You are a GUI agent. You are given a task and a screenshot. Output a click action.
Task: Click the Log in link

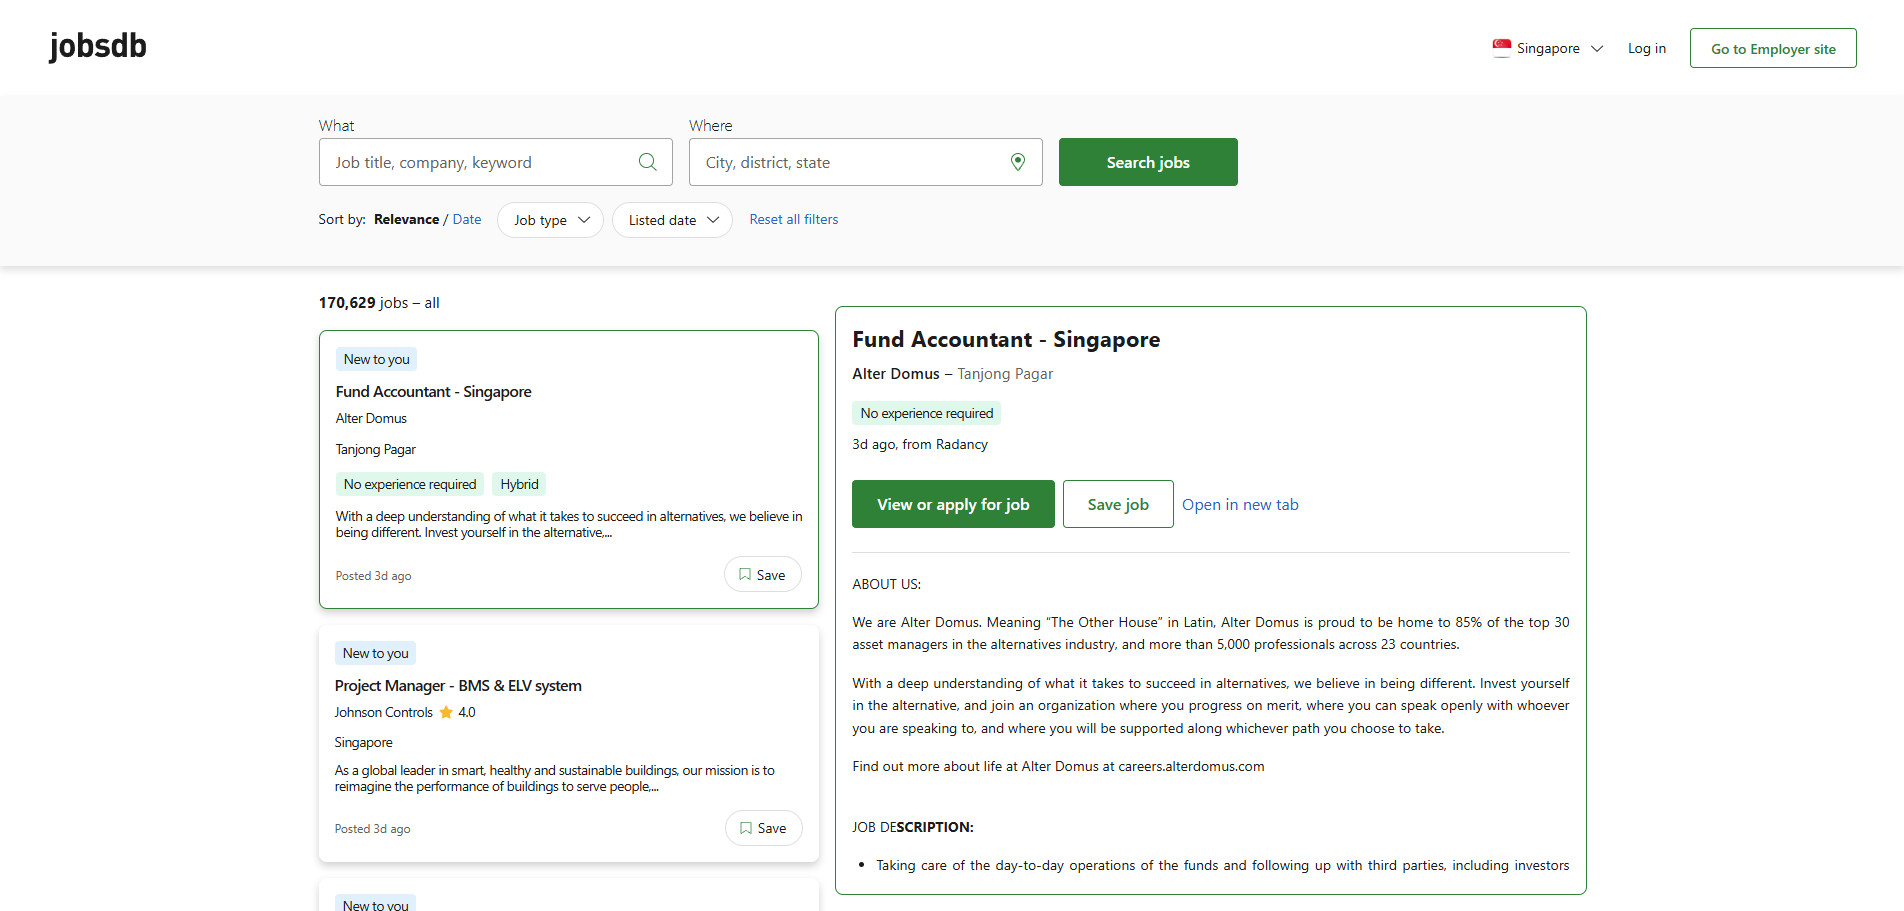point(1647,48)
